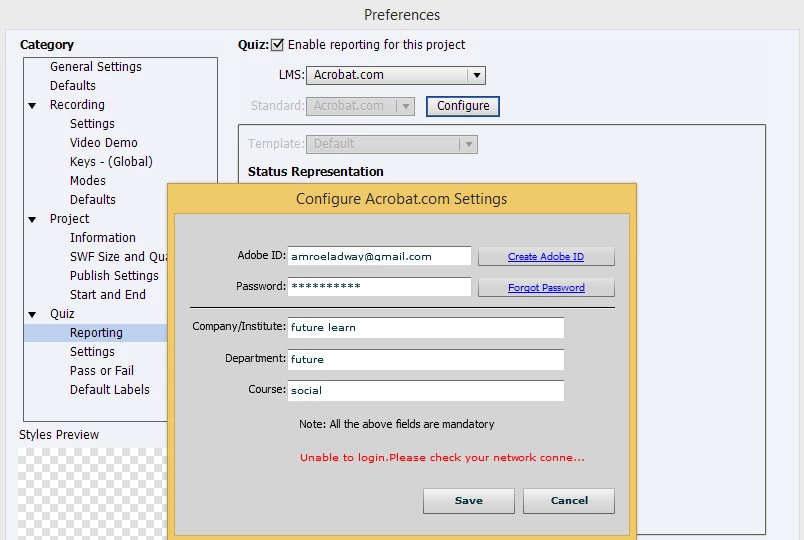Click the Adobe ID email field
Screen dimensions: 804x540
(x=379, y=256)
